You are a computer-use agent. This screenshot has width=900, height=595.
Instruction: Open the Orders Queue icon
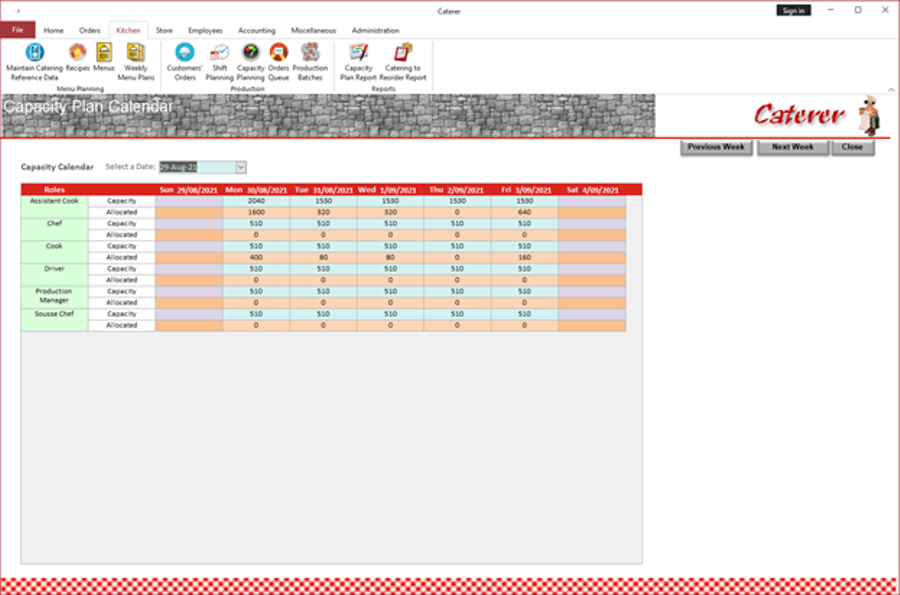(278, 62)
